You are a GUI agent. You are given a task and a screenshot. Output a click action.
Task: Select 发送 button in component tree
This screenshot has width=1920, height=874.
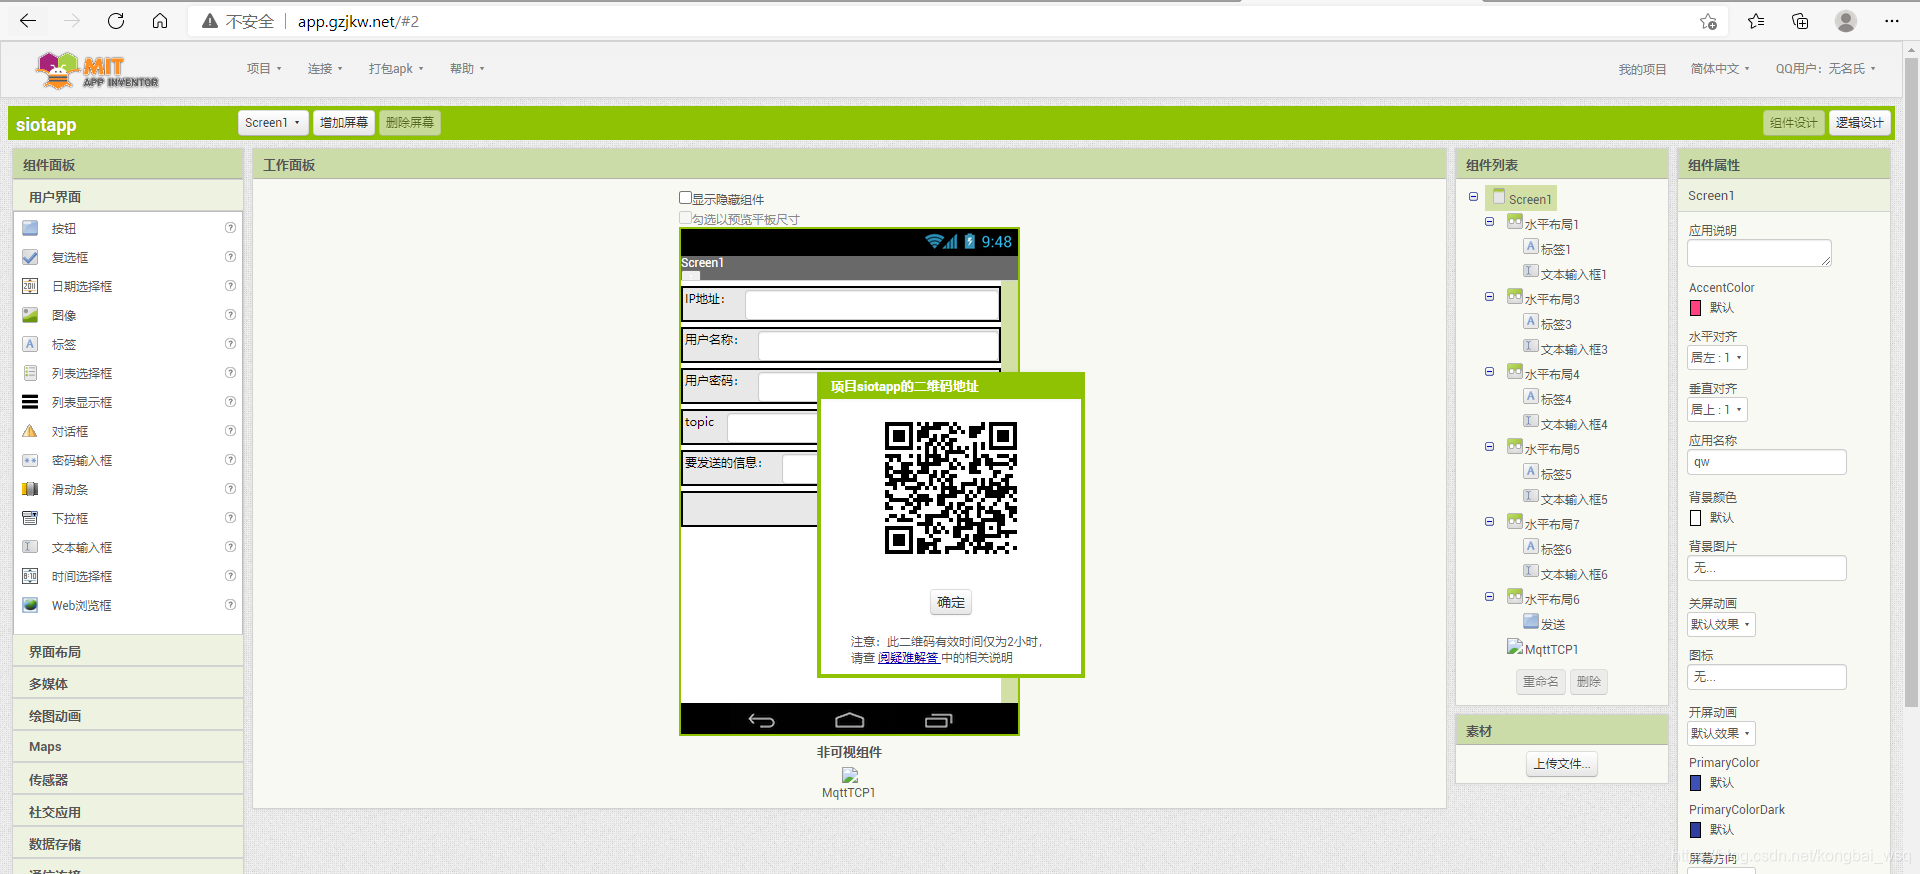[x=1545, y=623]
